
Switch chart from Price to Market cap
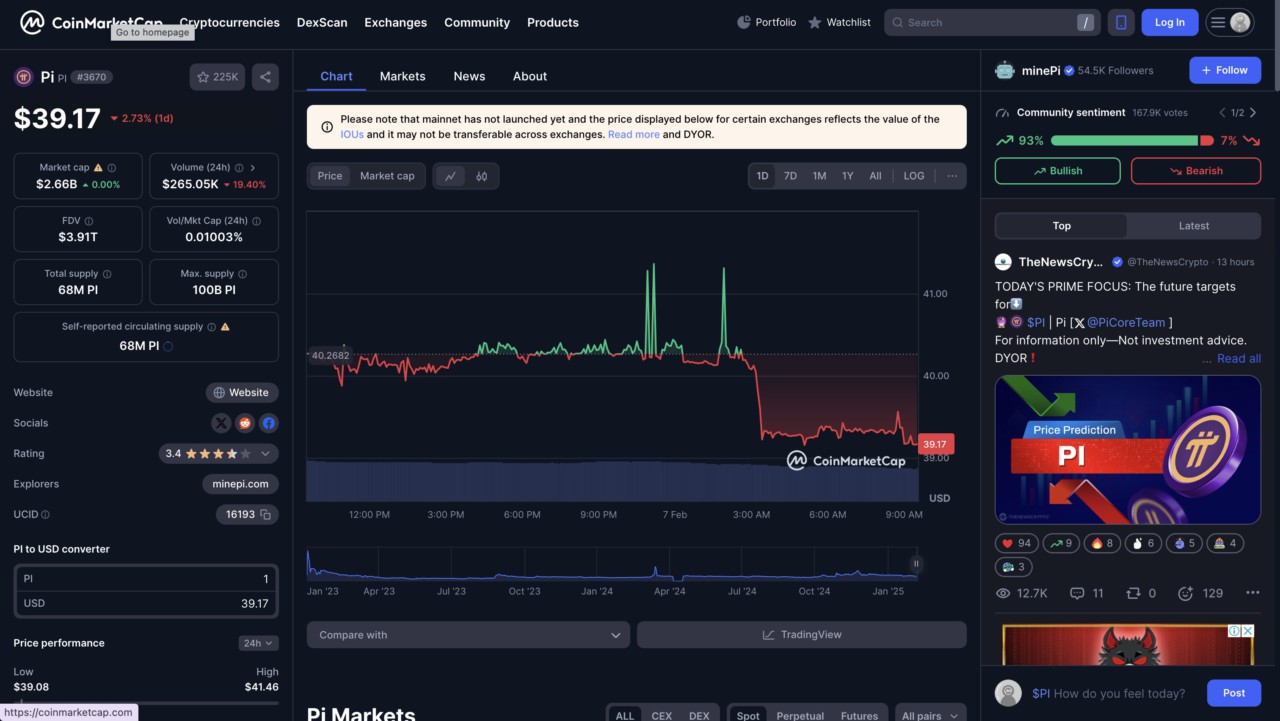pos(386,176)
